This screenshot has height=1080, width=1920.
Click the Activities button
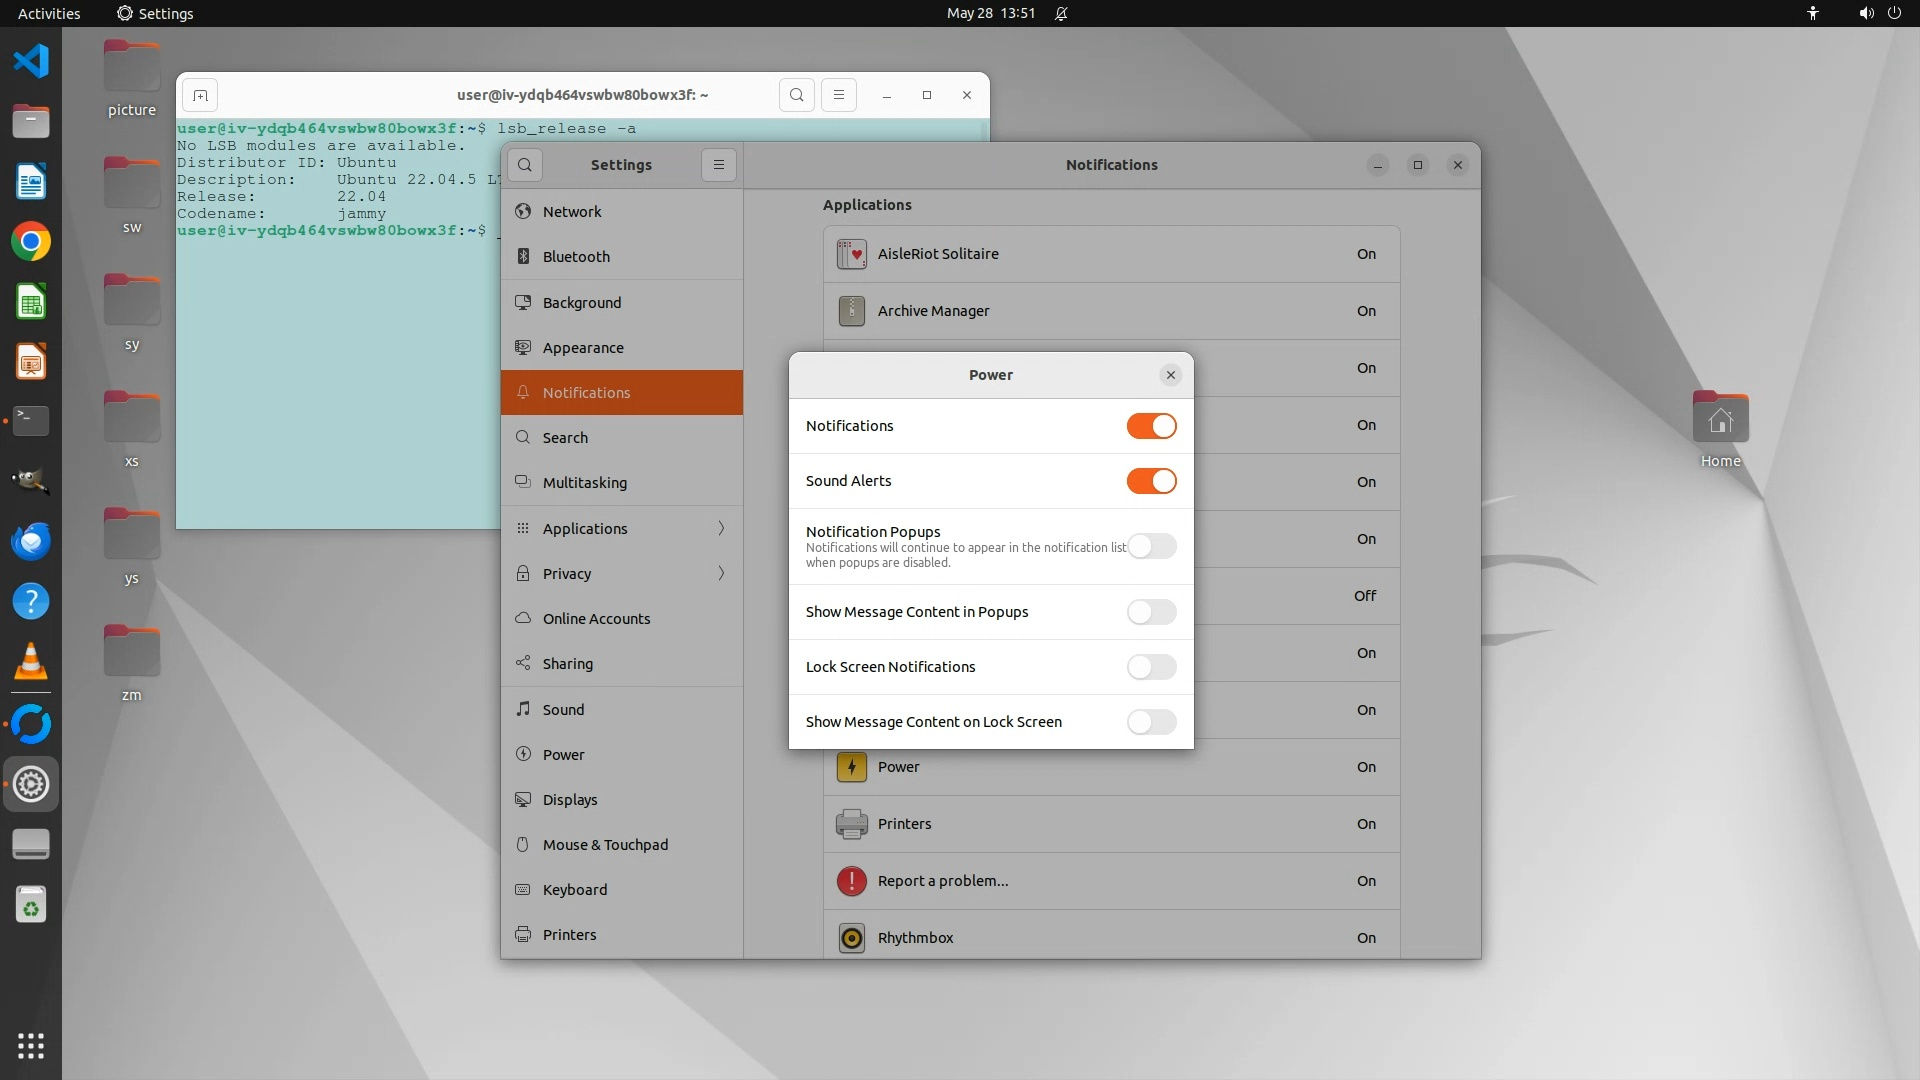[x=49, y=13]
